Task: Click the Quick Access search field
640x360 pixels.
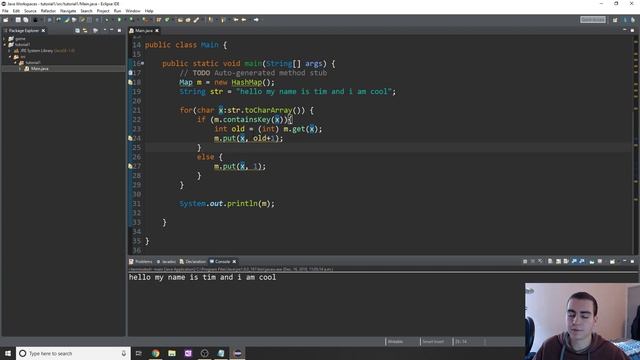Action: pos(593,20)
